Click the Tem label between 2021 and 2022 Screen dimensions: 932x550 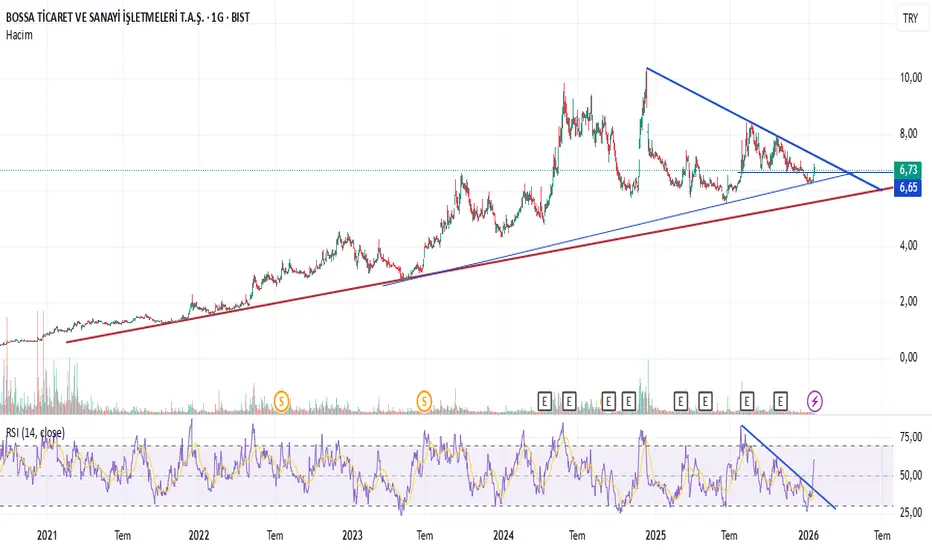coord(122,536)
